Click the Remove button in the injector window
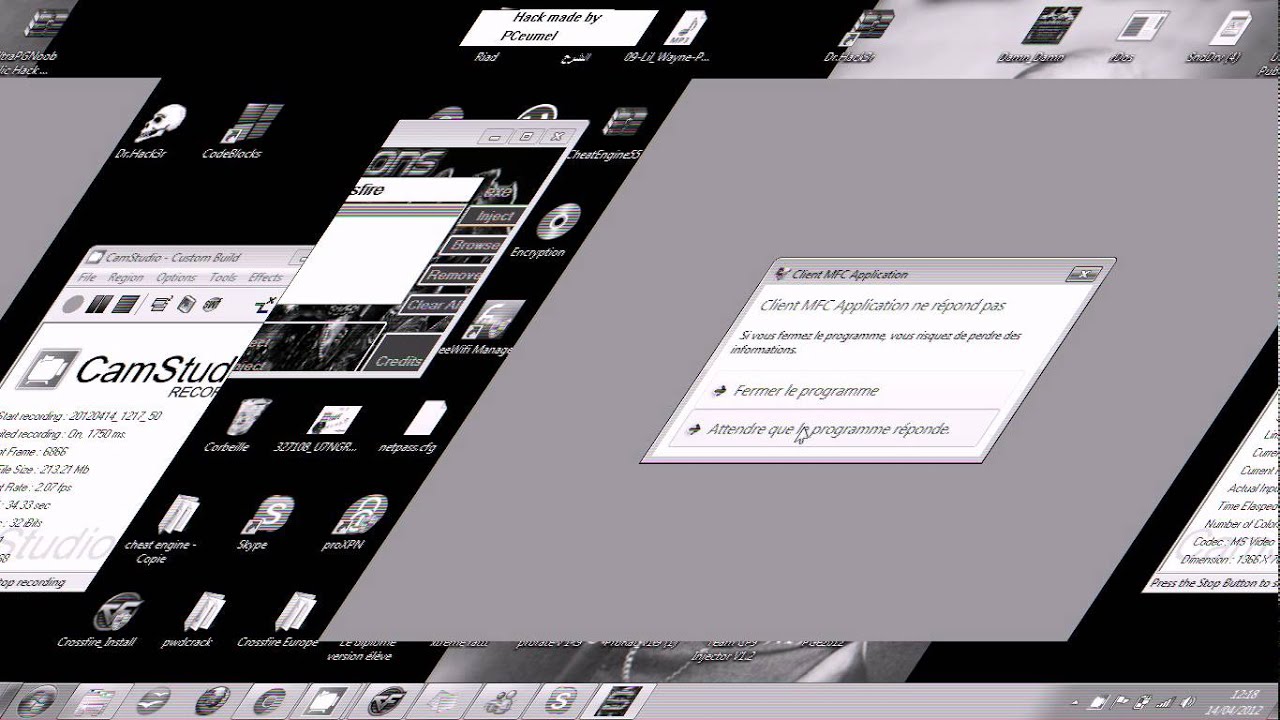 tap(454, 275)
